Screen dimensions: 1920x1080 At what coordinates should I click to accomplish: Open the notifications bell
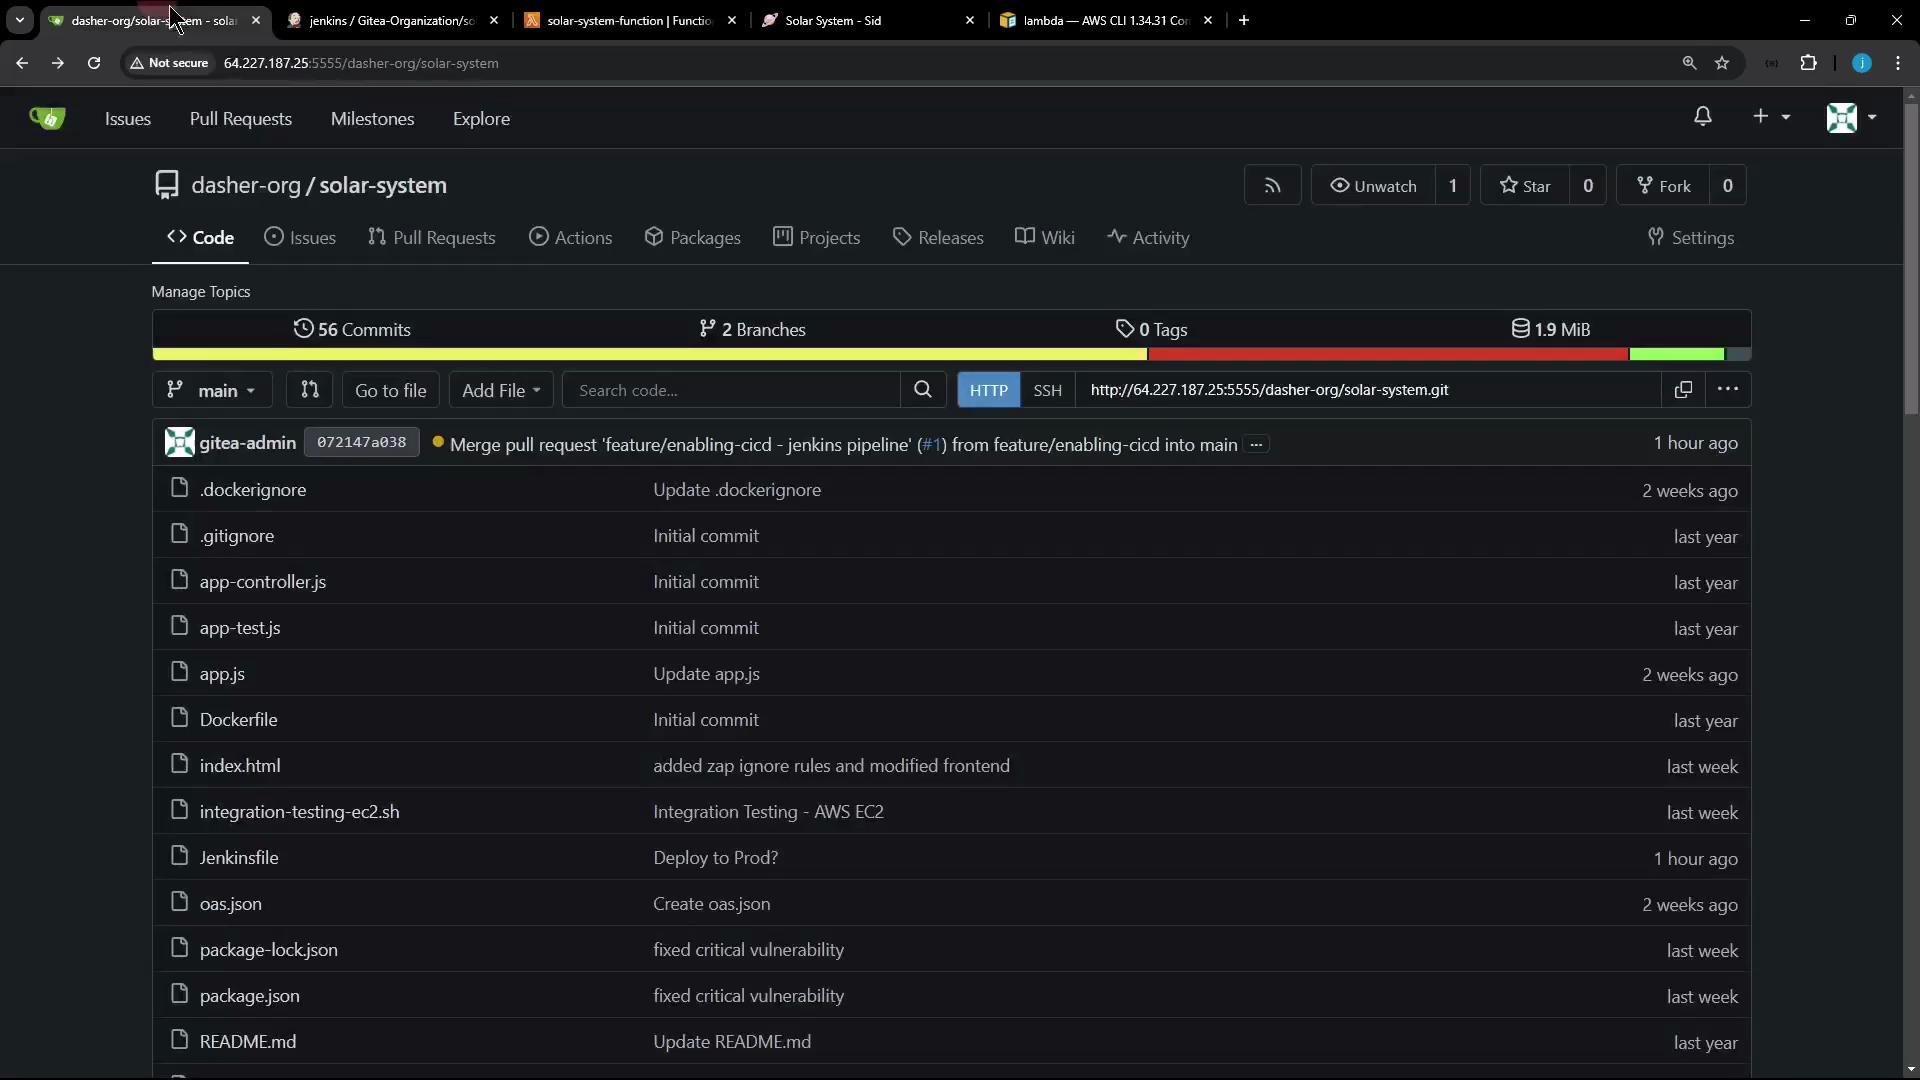coord(1703,117)
